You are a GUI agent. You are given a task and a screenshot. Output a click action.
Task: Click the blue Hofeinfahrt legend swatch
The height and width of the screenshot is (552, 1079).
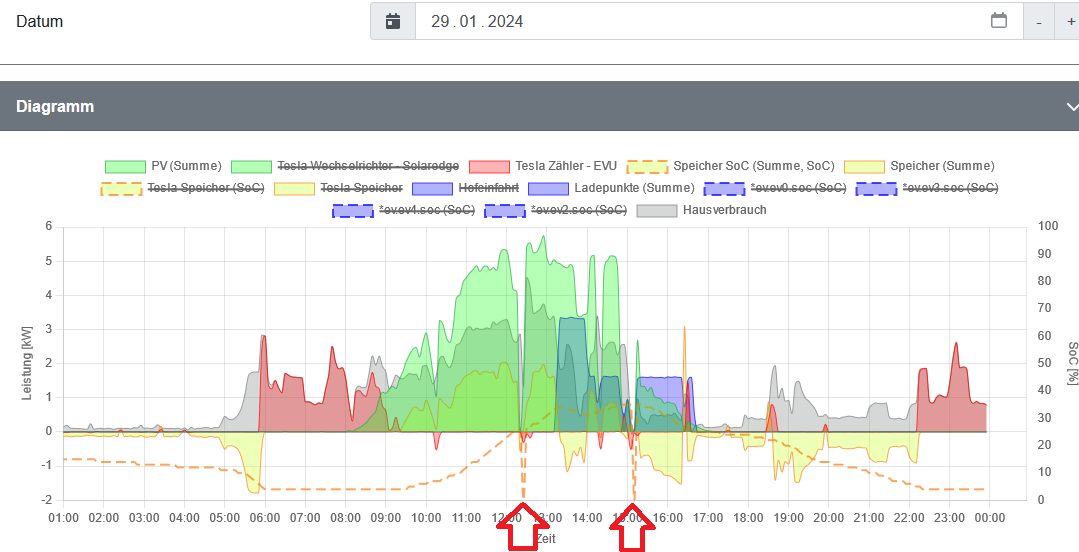[432, 188]
